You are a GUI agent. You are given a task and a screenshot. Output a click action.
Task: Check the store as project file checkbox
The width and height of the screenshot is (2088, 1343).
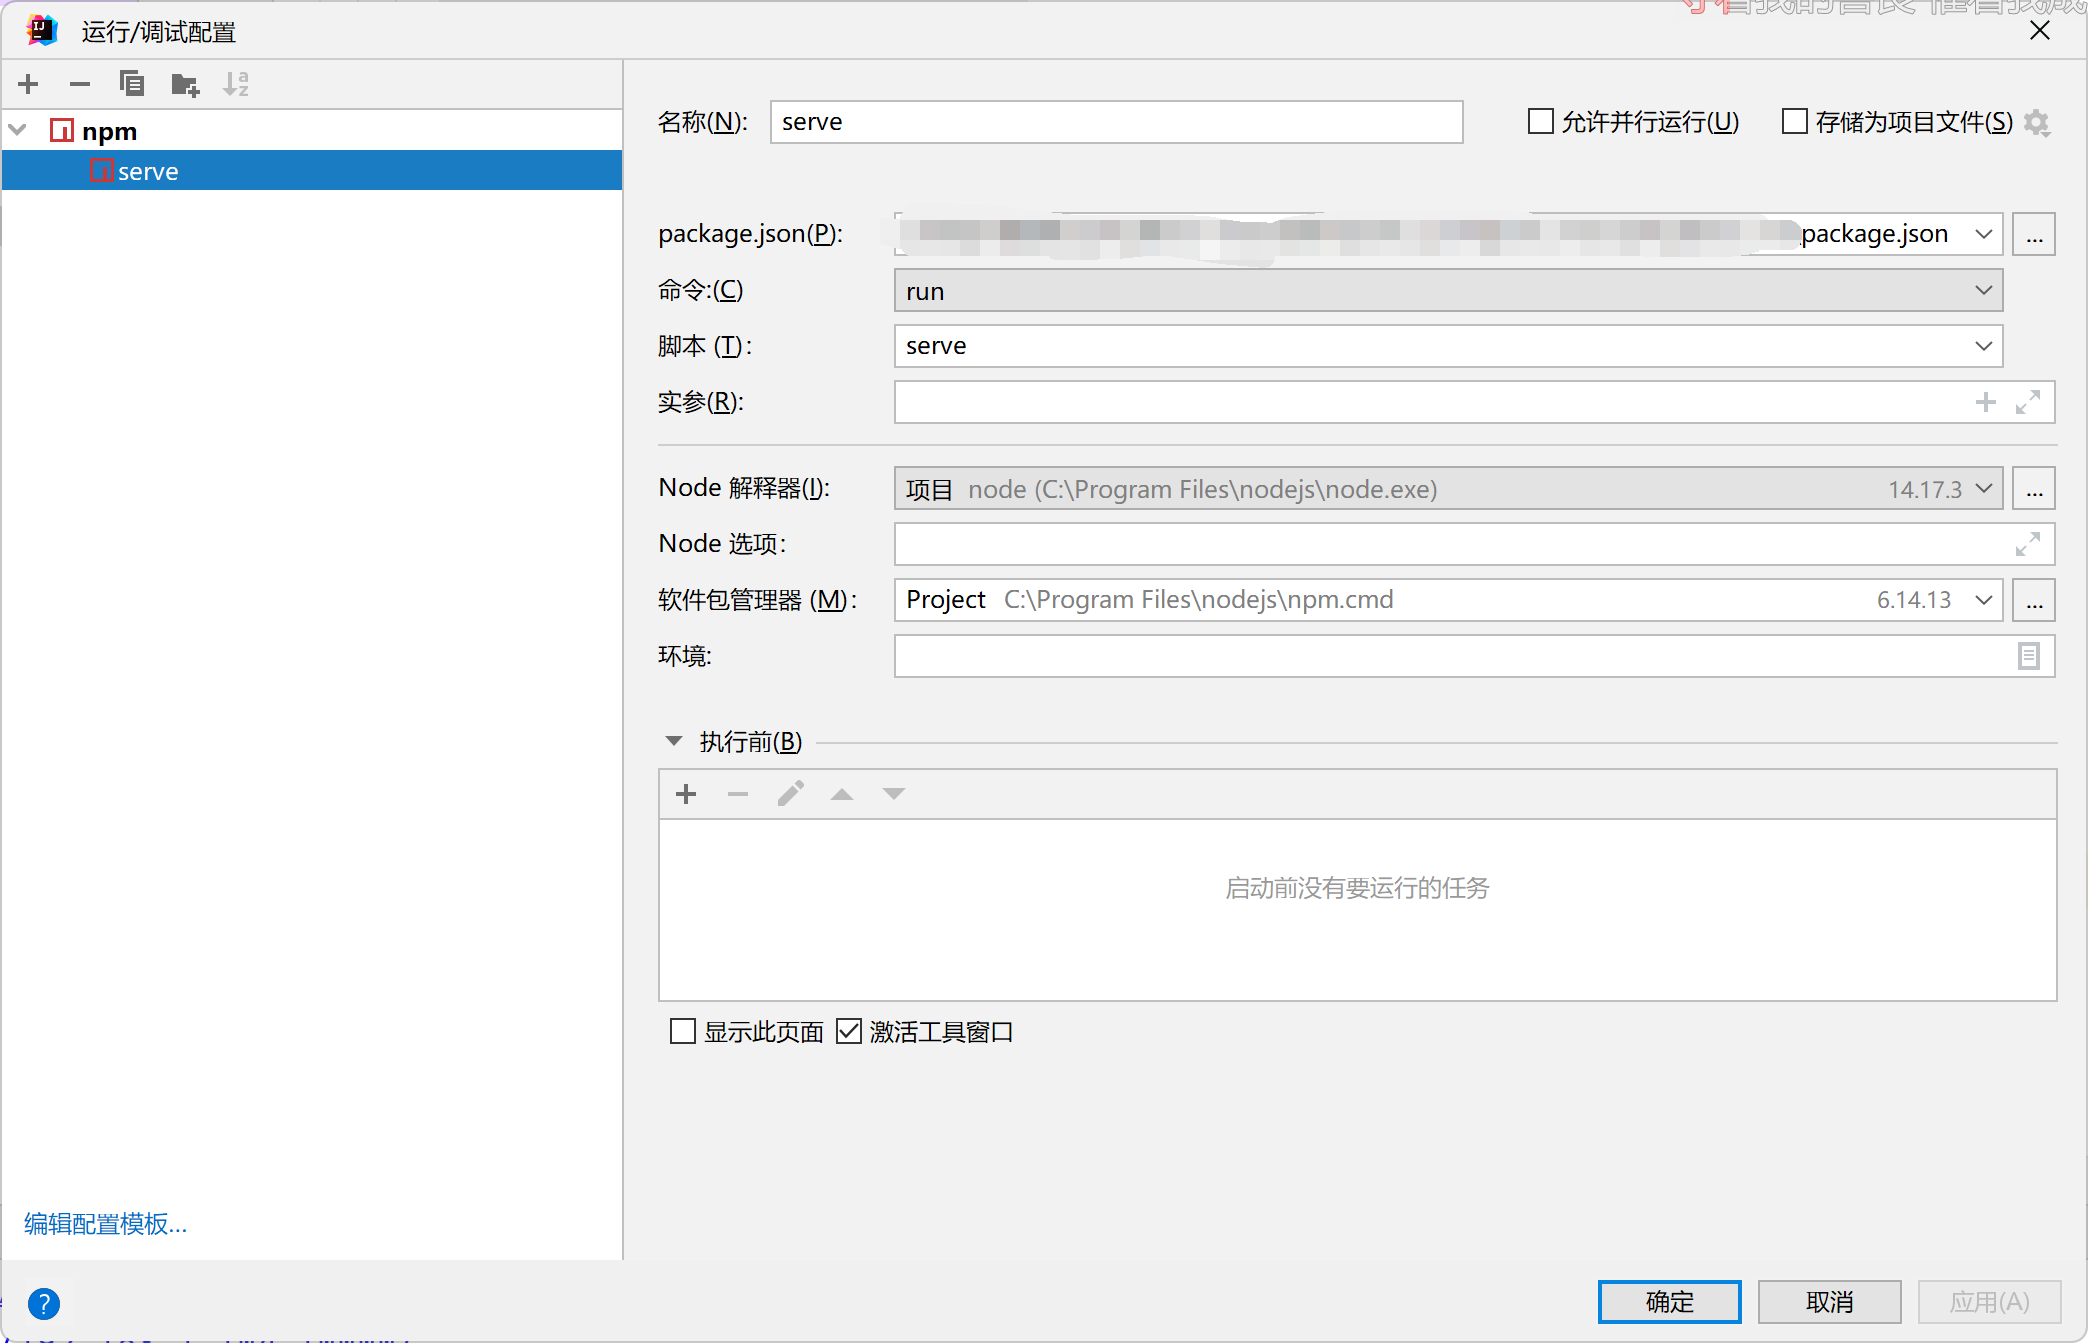click(x=1795, y=122)
